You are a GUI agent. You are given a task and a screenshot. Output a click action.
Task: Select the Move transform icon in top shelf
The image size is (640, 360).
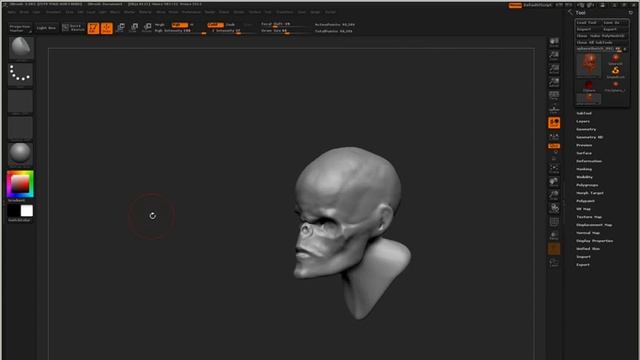pos(120,28)
